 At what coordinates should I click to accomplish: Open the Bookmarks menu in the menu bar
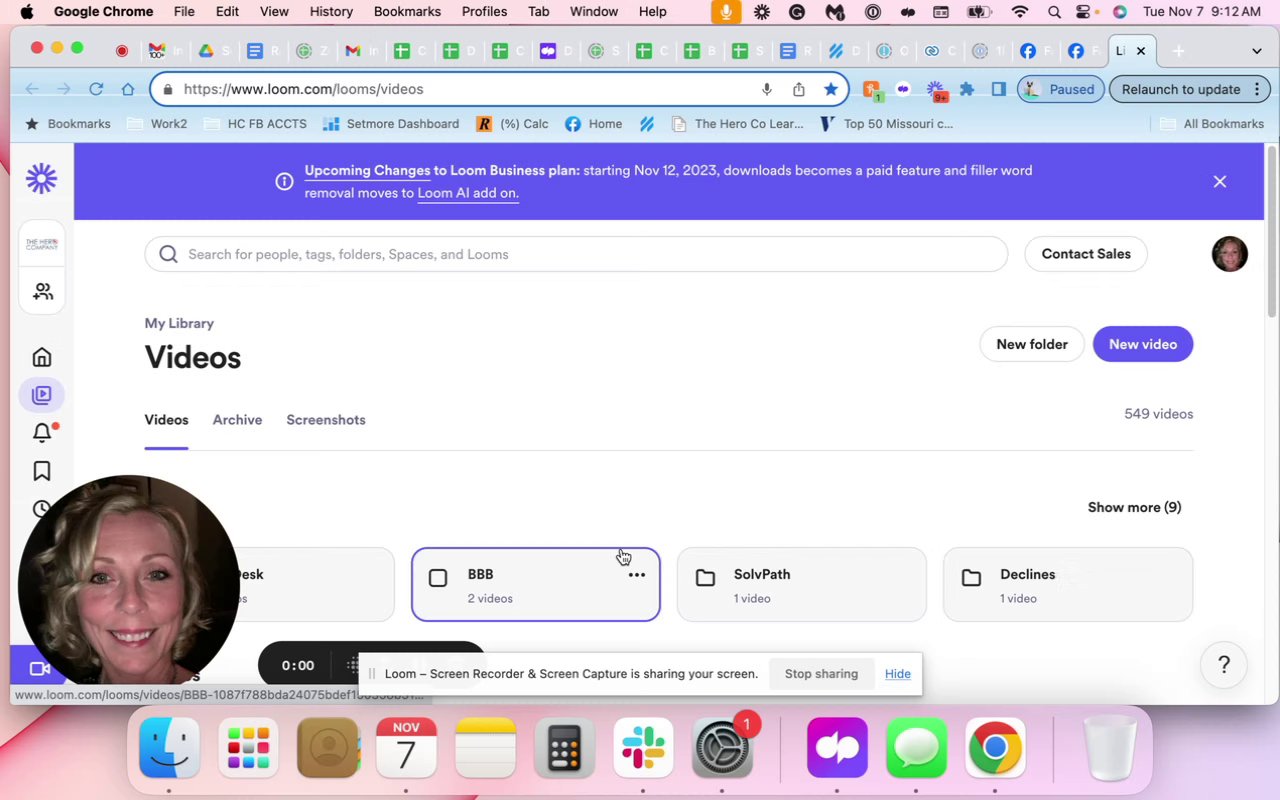407,12
